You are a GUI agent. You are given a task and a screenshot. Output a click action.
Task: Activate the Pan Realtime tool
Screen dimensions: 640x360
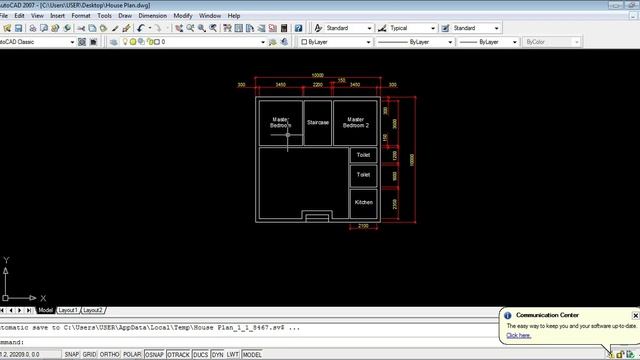coord(179,28)
